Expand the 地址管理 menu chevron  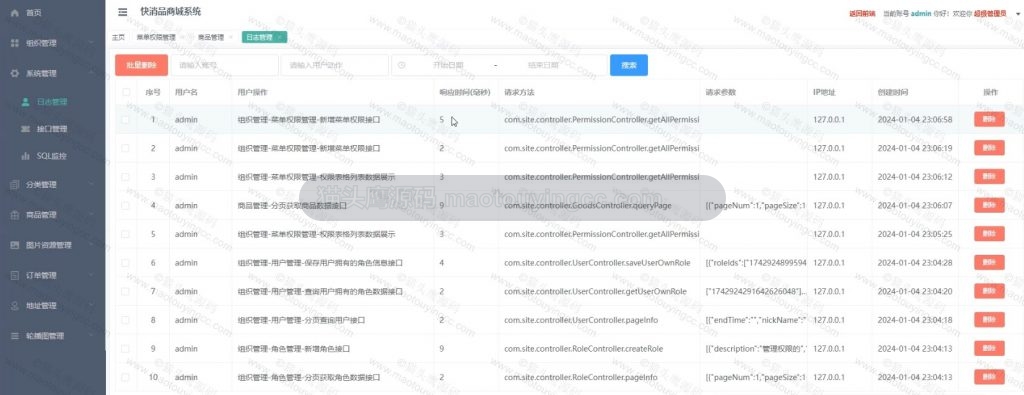pyautogui.click(x=91, y=306)
